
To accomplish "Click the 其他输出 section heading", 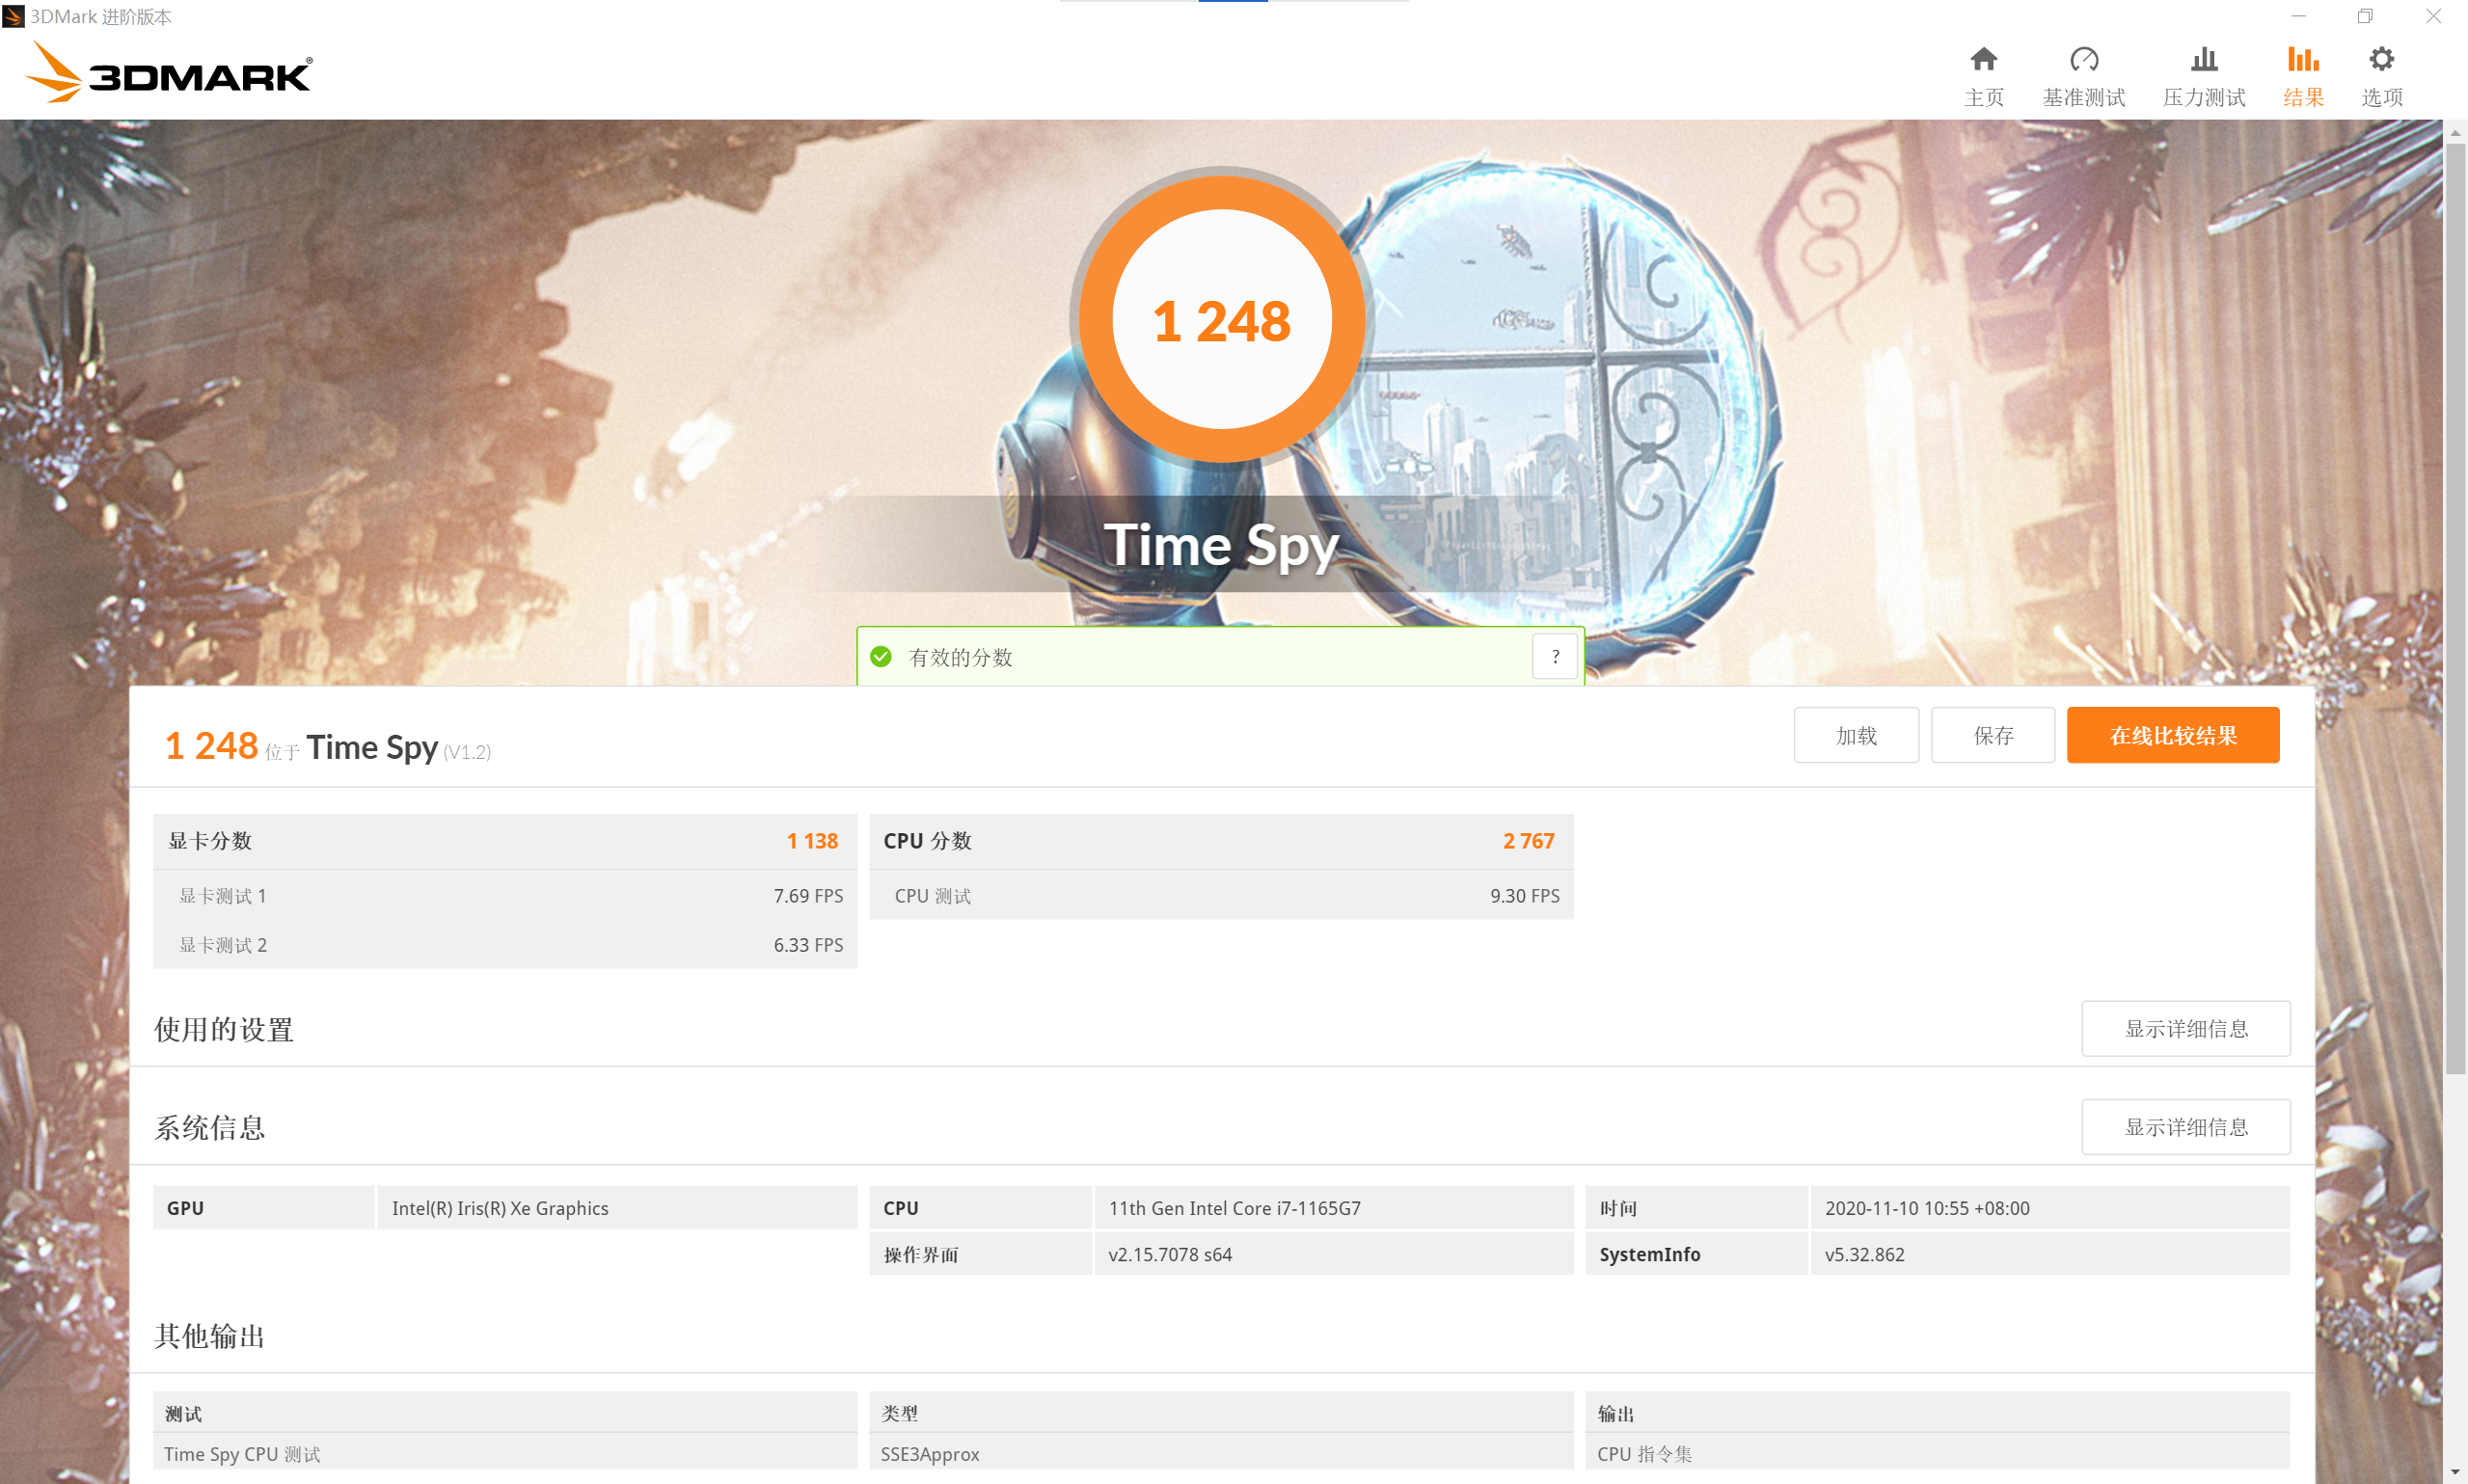I will [x=209, y=1336].
